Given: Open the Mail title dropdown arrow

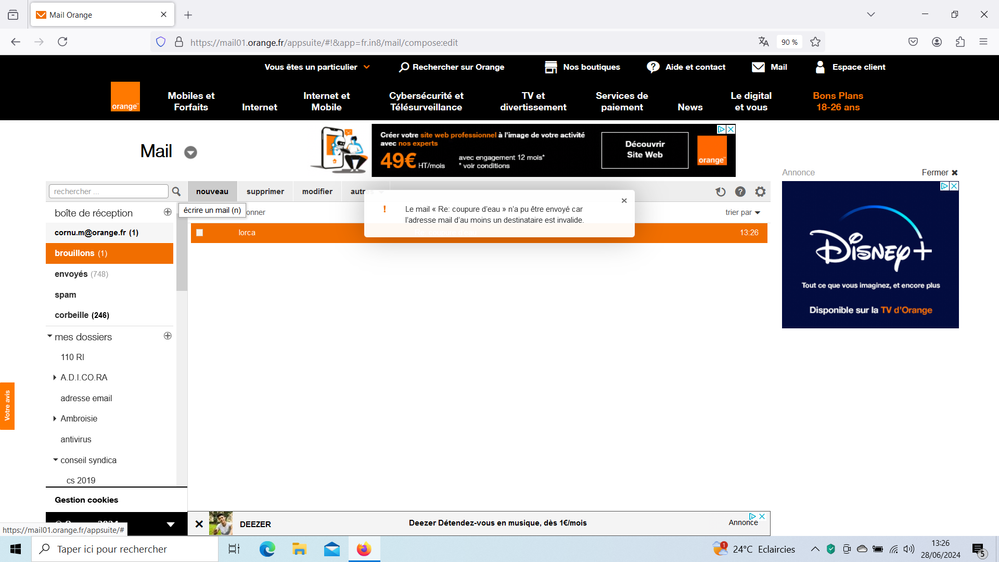Looking at the screenshot, I should coord(190,152).
